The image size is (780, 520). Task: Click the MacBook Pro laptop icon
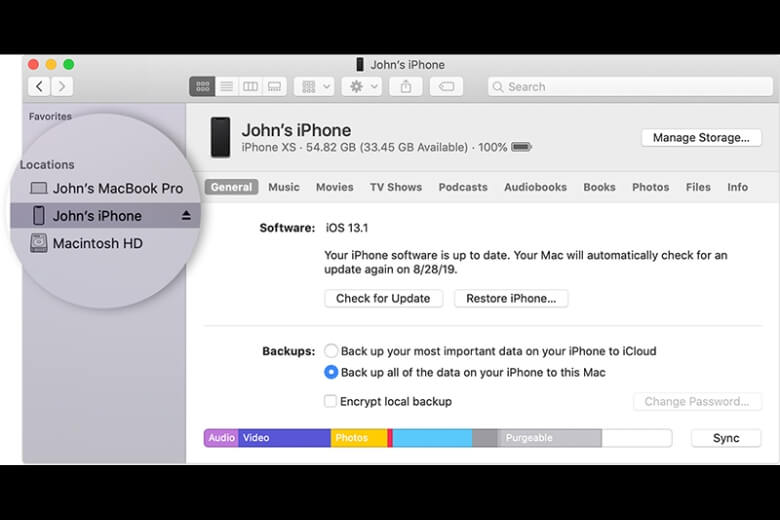[39, 188]
